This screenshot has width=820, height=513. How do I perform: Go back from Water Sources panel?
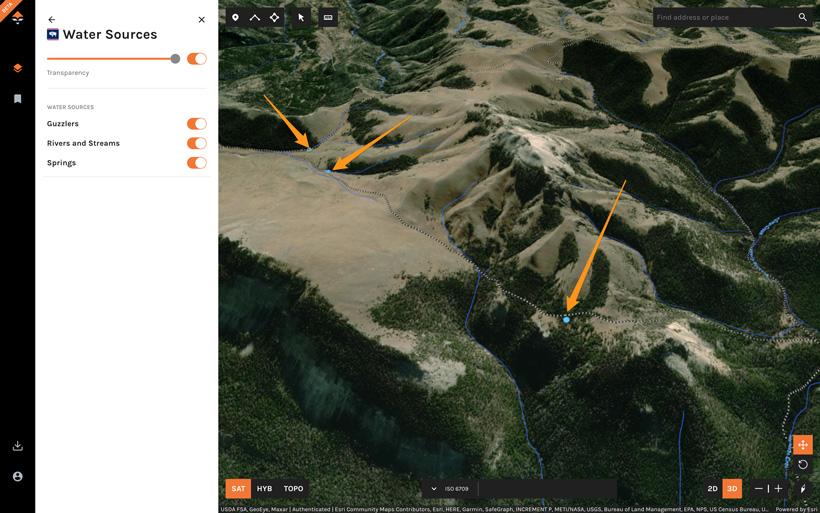[51, 19]
